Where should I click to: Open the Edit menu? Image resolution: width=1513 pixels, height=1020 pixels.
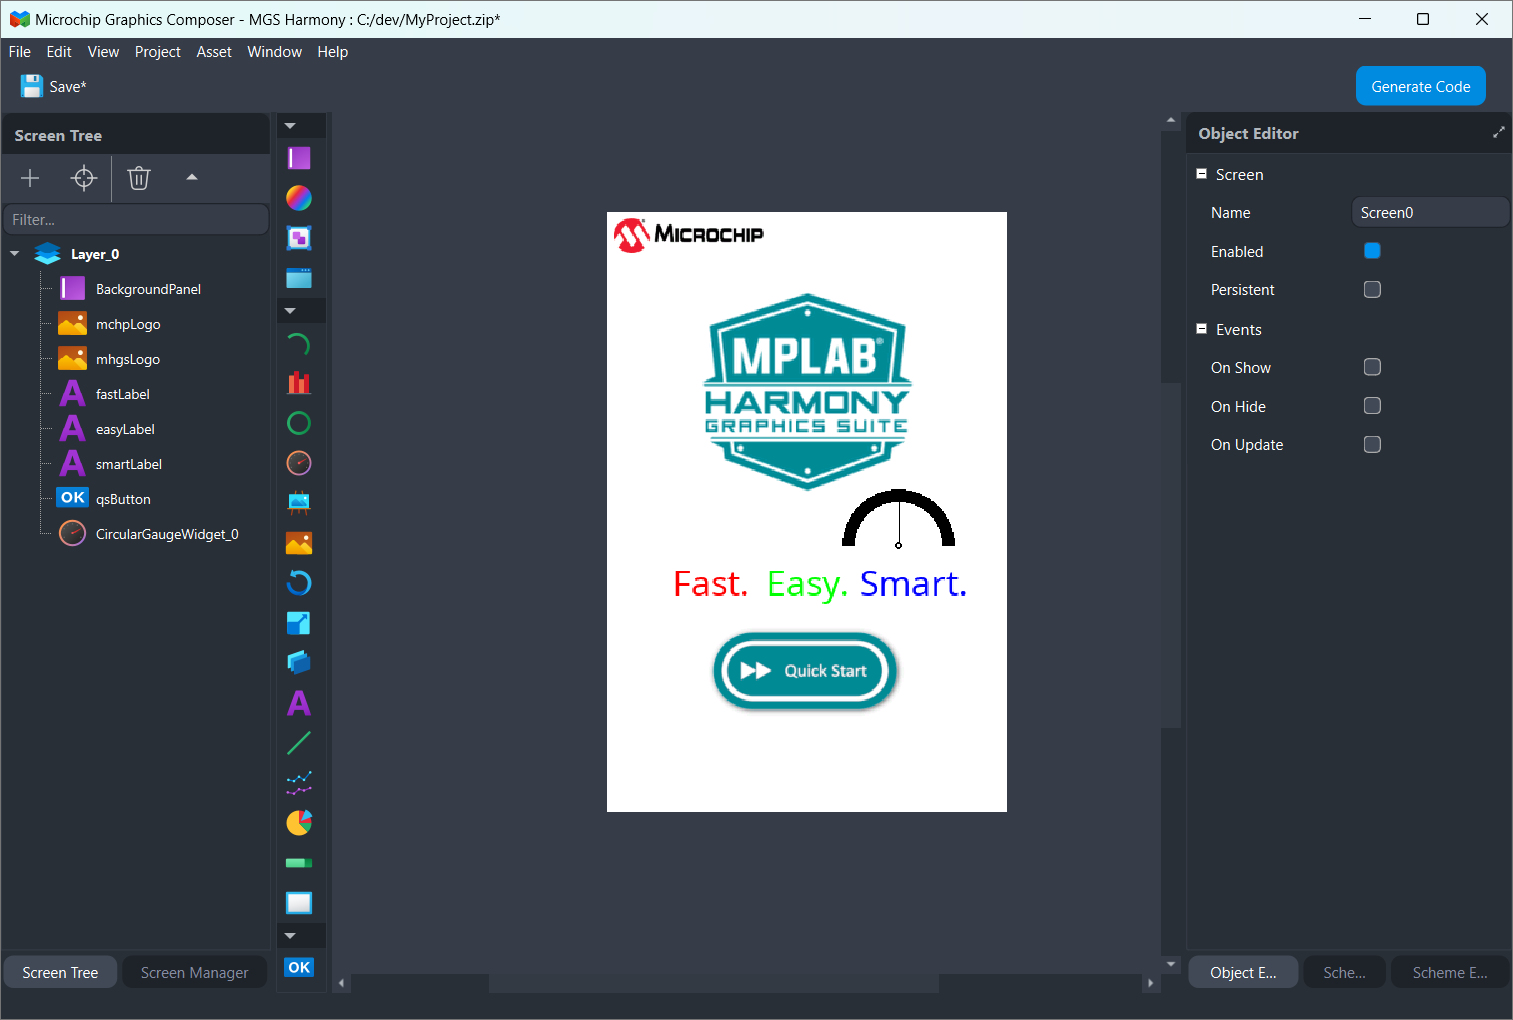[59, 52]
